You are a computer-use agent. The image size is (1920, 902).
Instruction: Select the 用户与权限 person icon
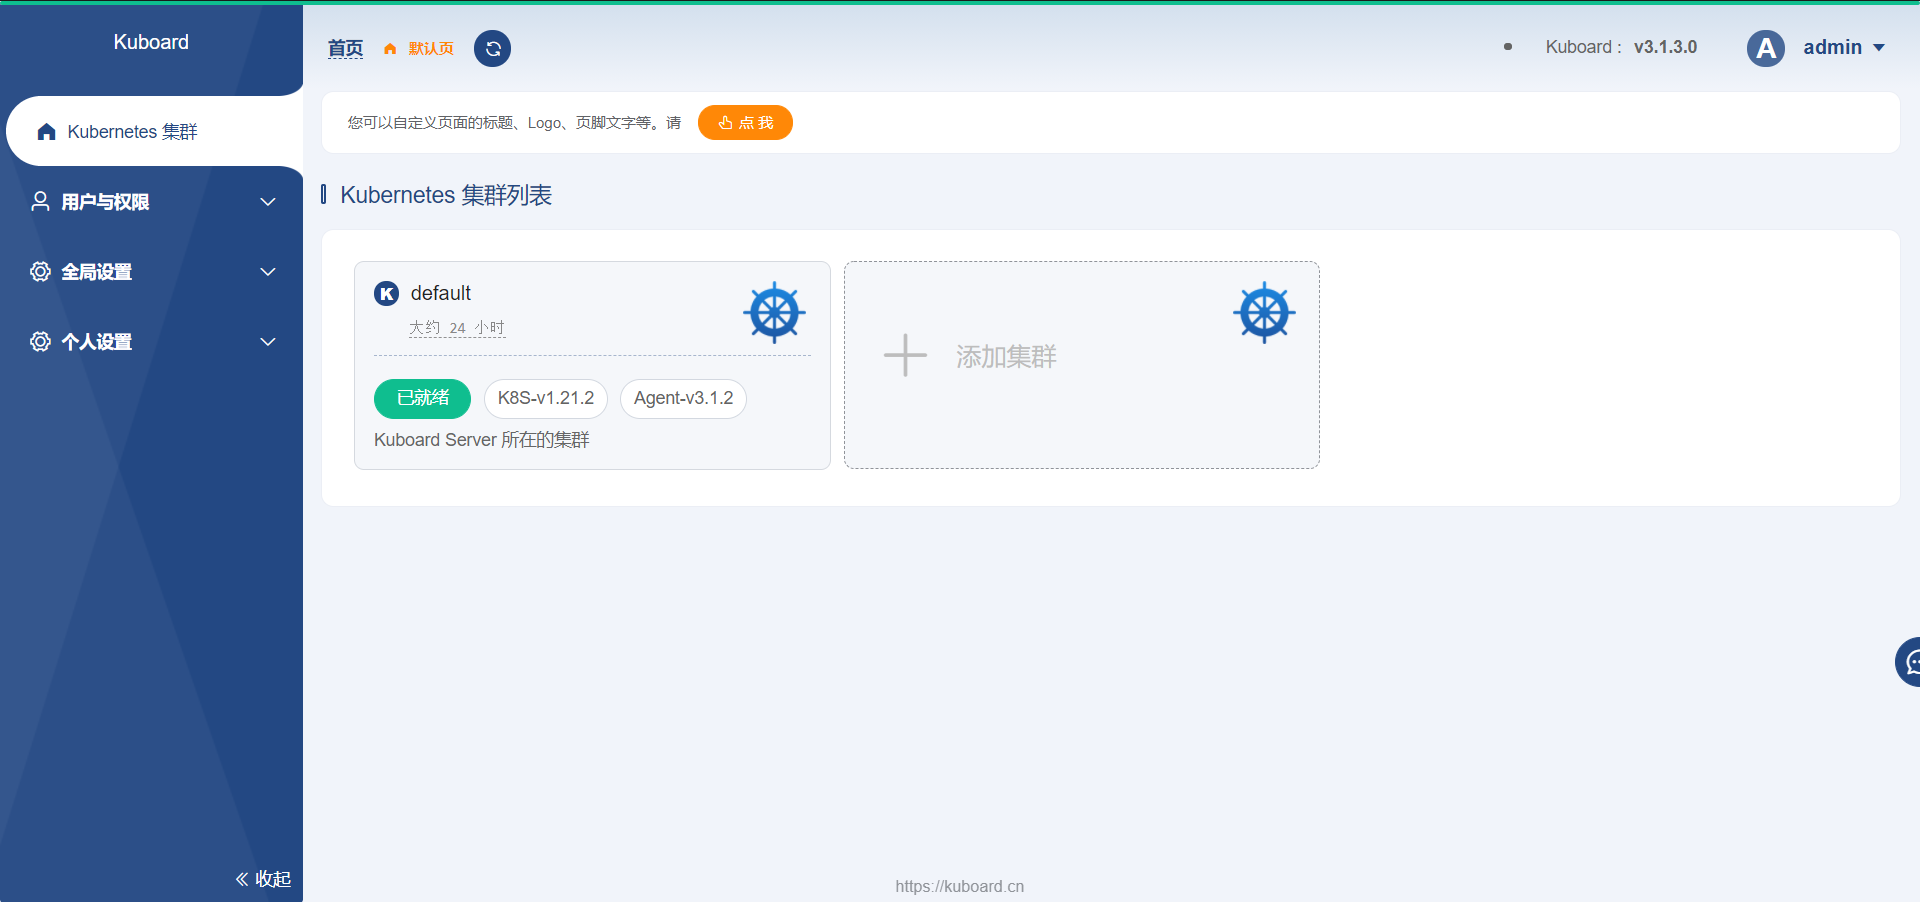coord(40,201)
